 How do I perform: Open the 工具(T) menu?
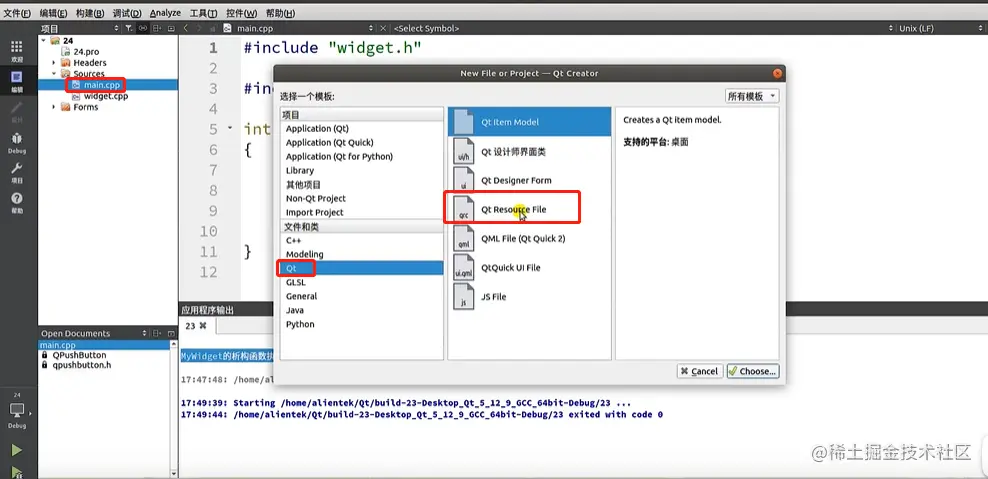[204, 13]
